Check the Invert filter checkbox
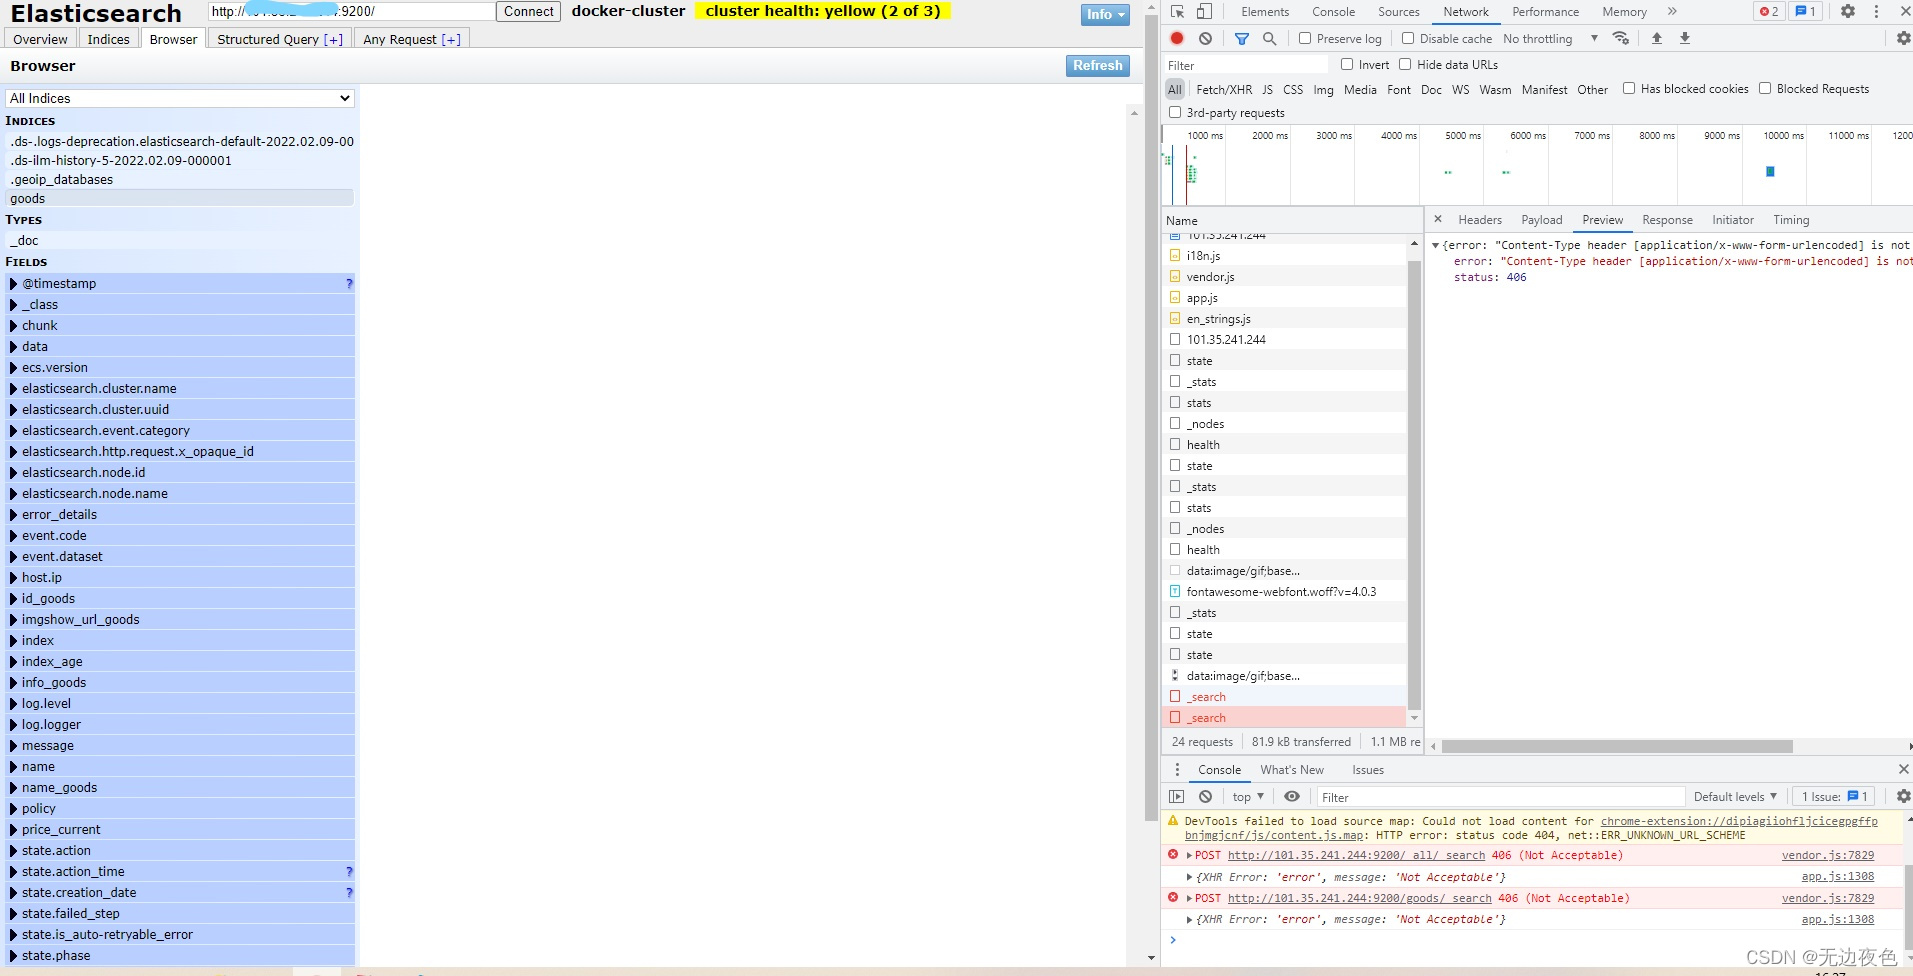1913x976 pixels. coord(1347,64)
